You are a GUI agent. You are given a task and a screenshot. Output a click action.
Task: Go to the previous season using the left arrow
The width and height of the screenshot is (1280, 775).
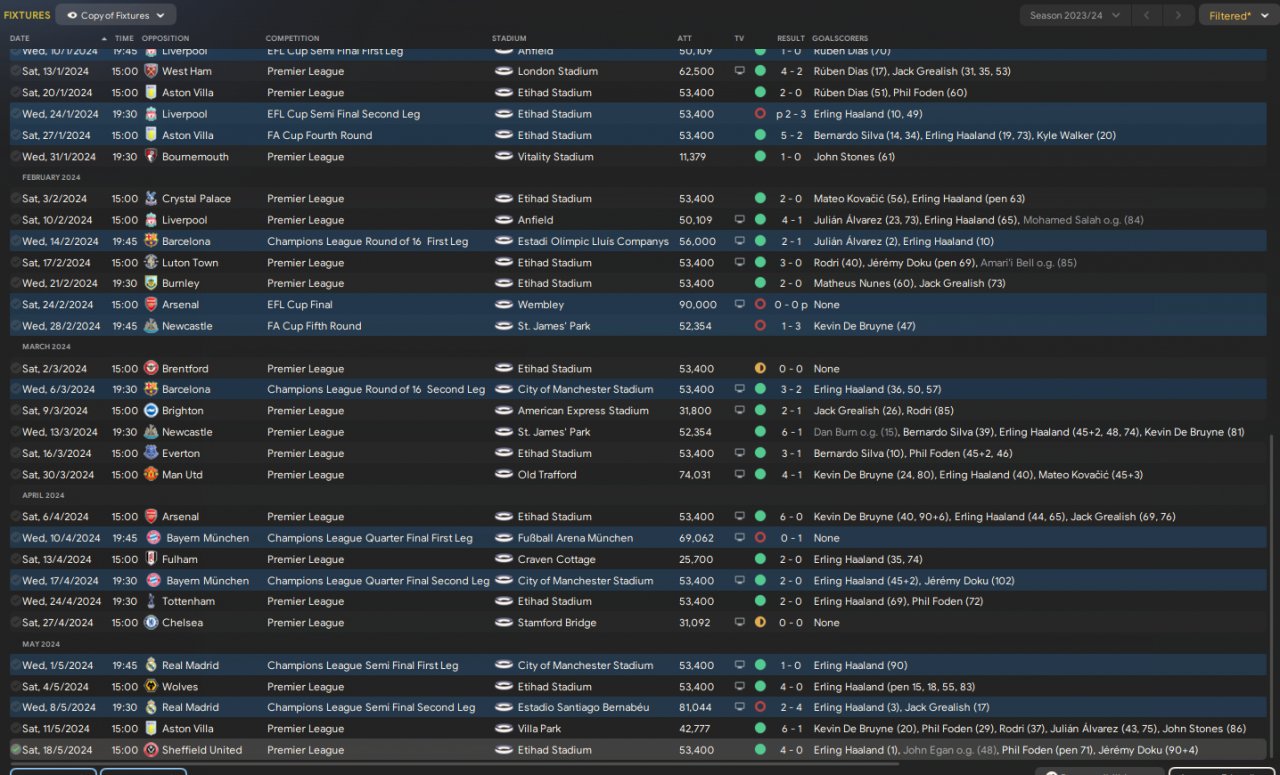[1148, 15]
